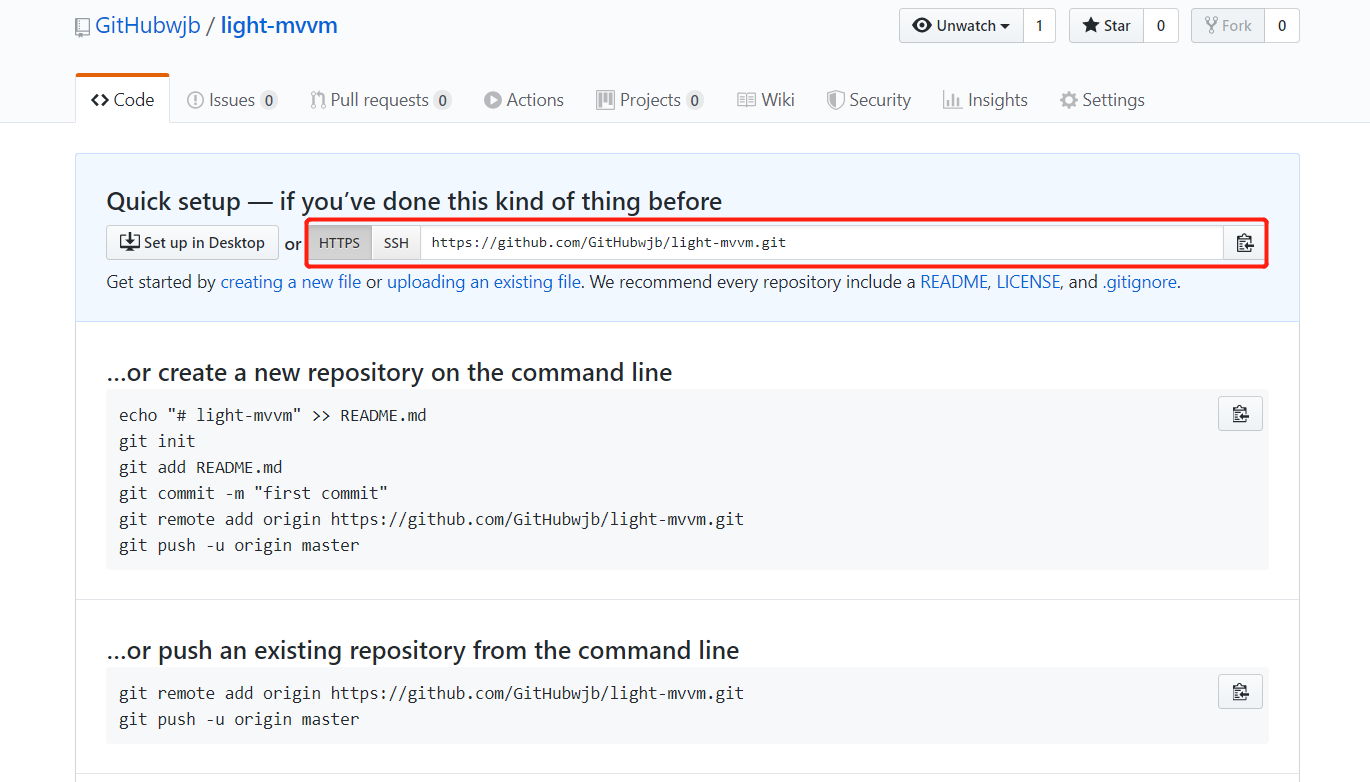The height and width of the screenshot is (782, 1370).
Task: Copy the create new repository commands
Action: [1240, 414]
